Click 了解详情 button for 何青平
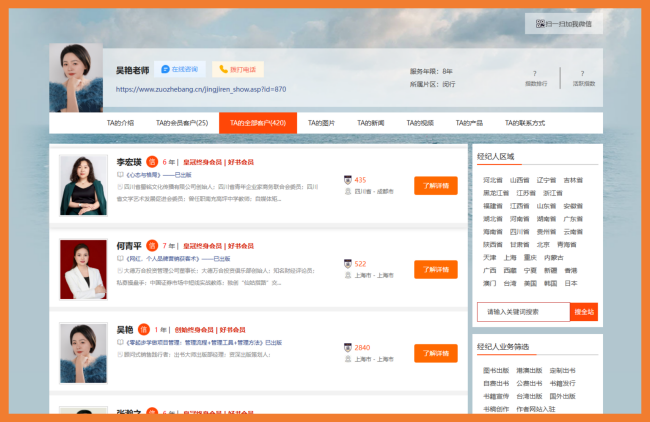Image resolution: width=650 pixels, height=422 pixels. point(435,269)
